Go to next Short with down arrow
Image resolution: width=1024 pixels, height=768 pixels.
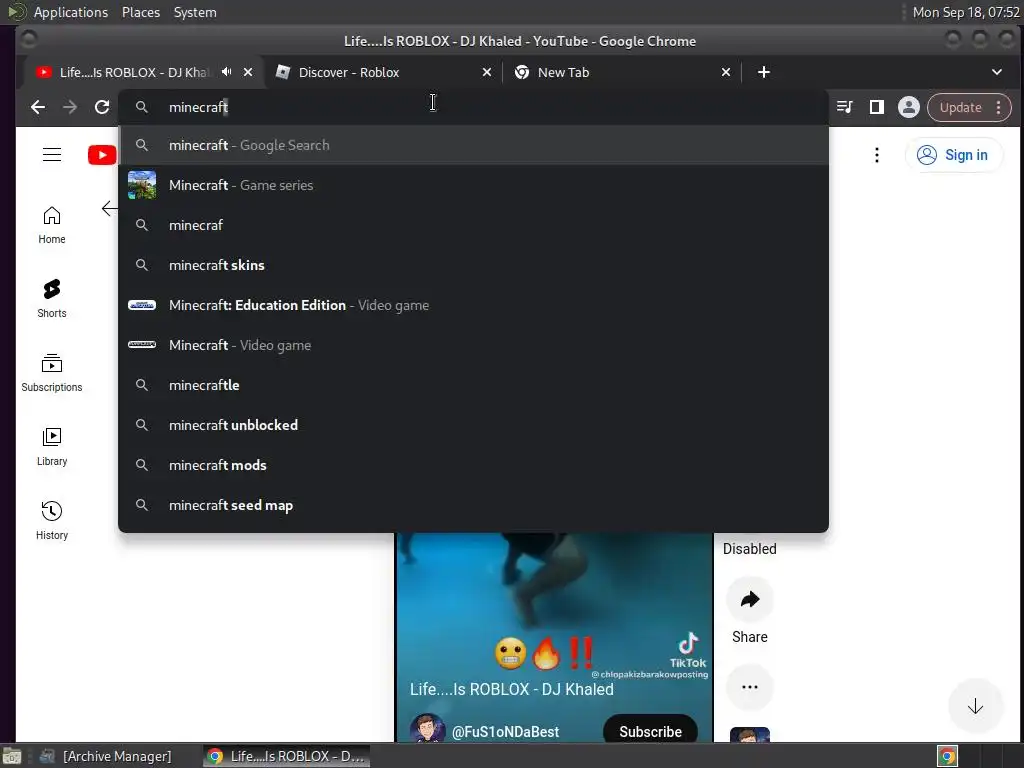975,706
